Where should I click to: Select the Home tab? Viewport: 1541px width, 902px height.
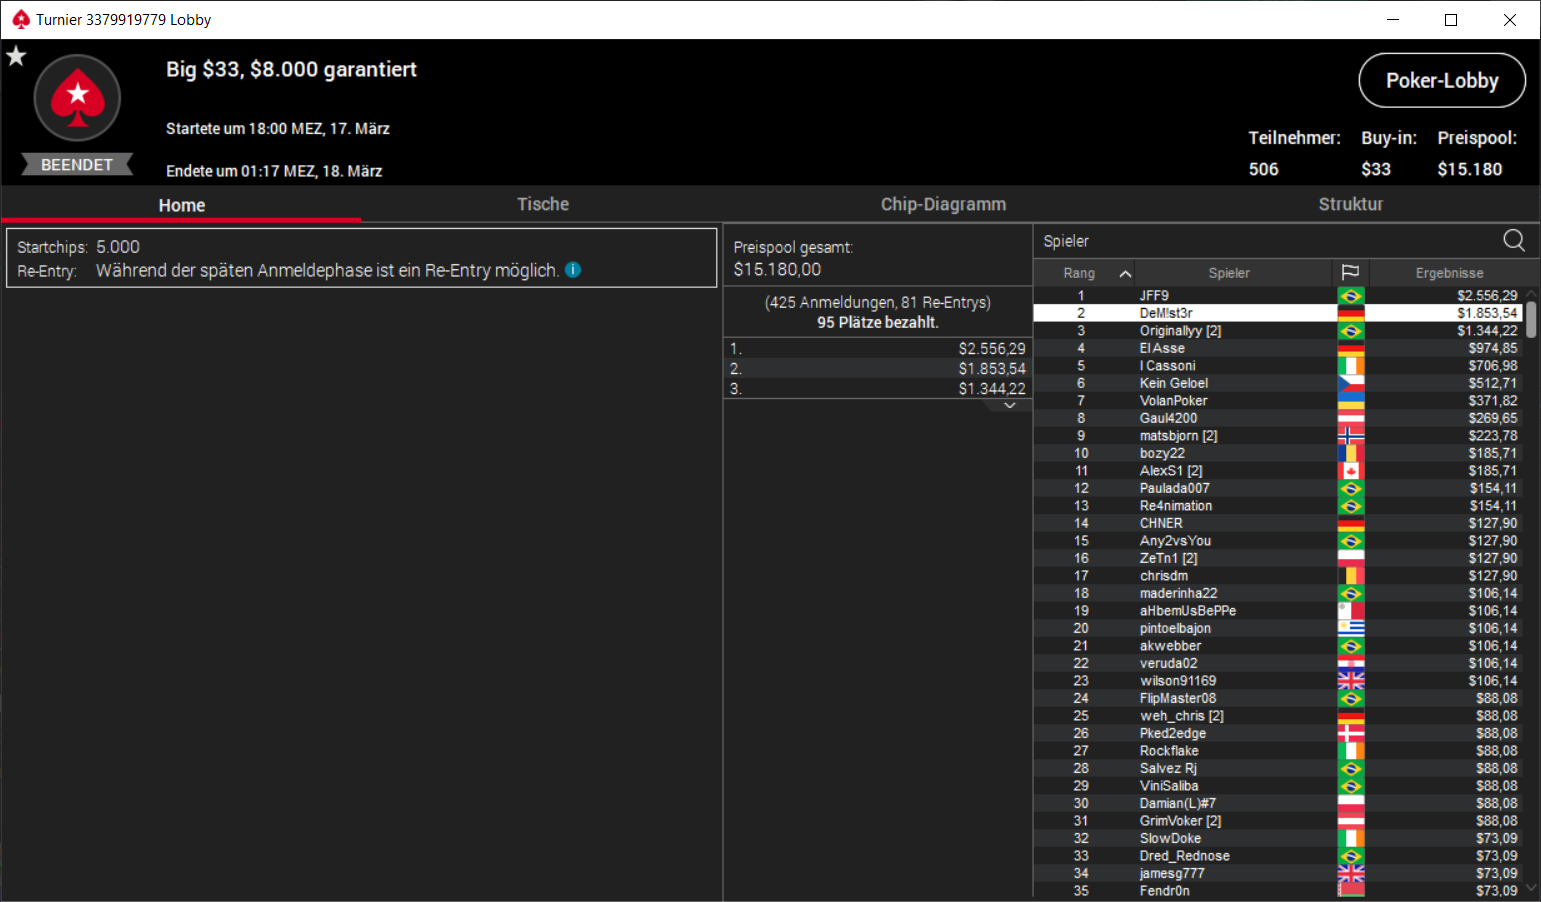(181, 205)
